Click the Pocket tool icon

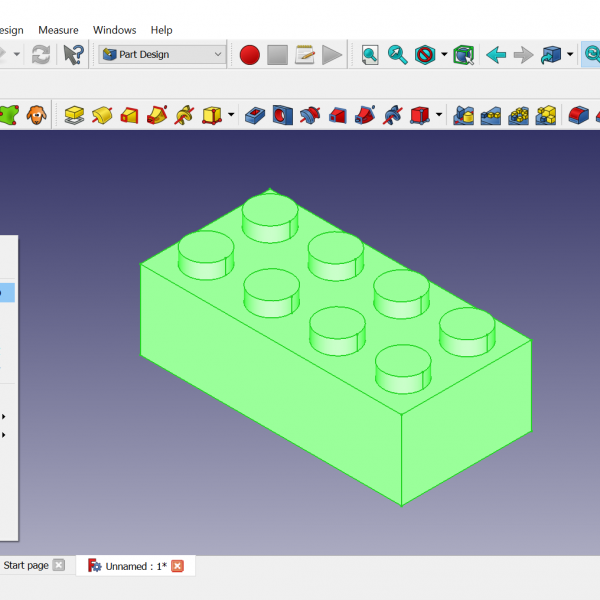pos(255,115)
